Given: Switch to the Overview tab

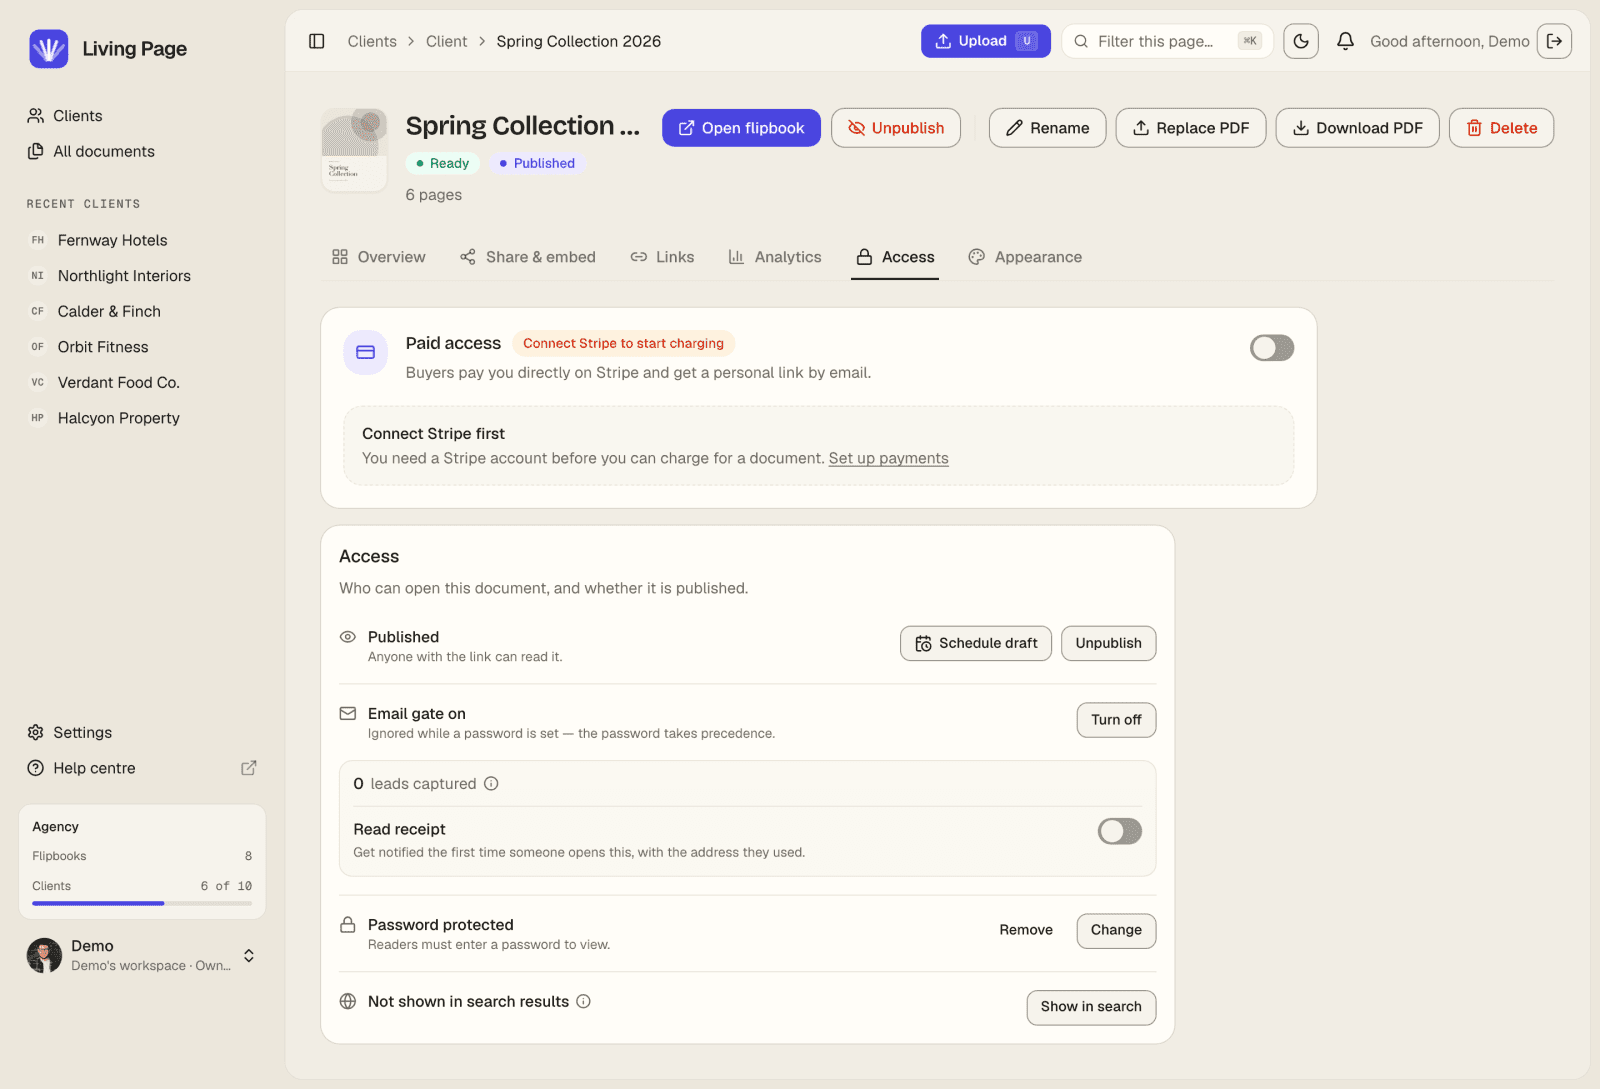Looking at the screenshot, I should coord(378,257).
